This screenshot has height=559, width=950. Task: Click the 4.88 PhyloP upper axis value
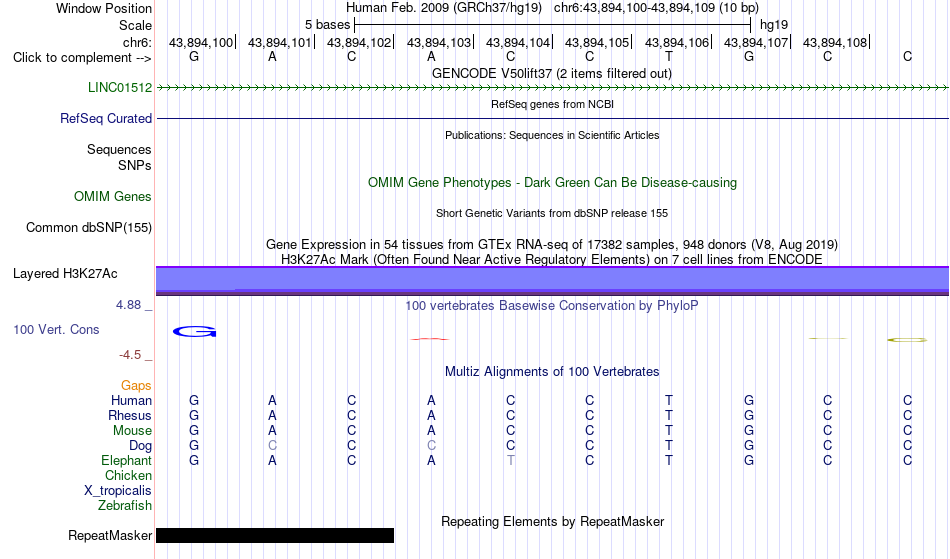(128, 305)
